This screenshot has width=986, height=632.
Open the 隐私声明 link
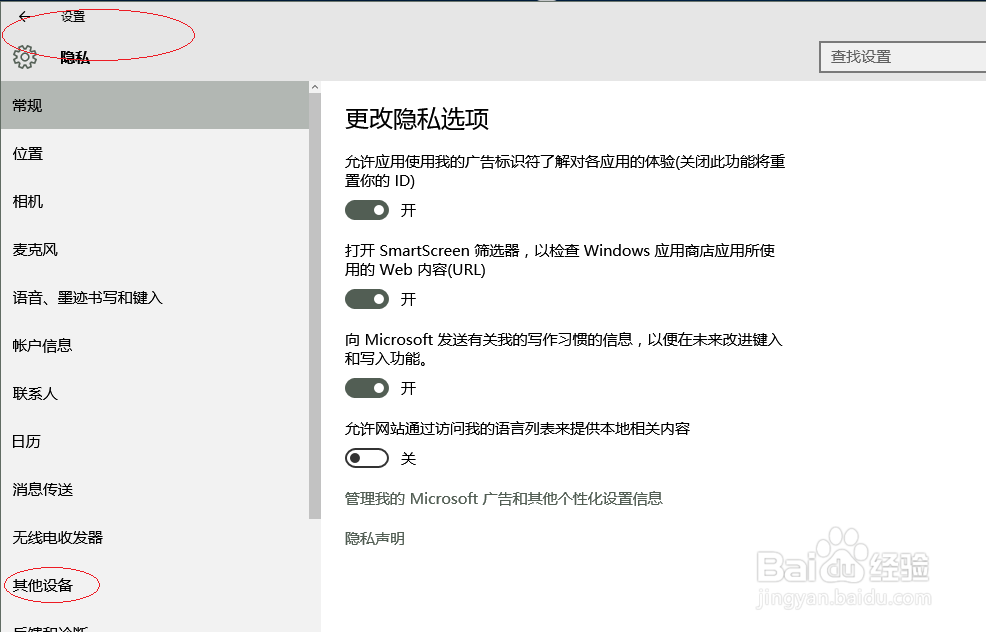pyautogui.click(x=375, y=539)
